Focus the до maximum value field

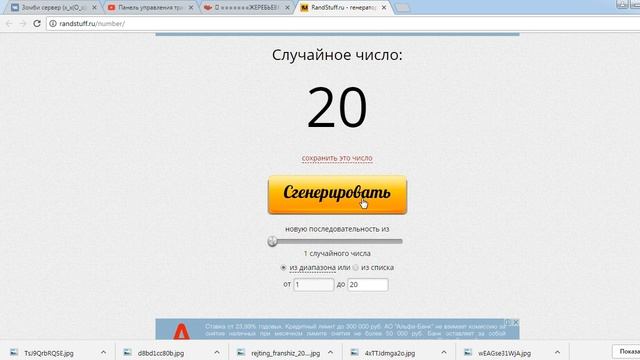(x=368, y=284)
